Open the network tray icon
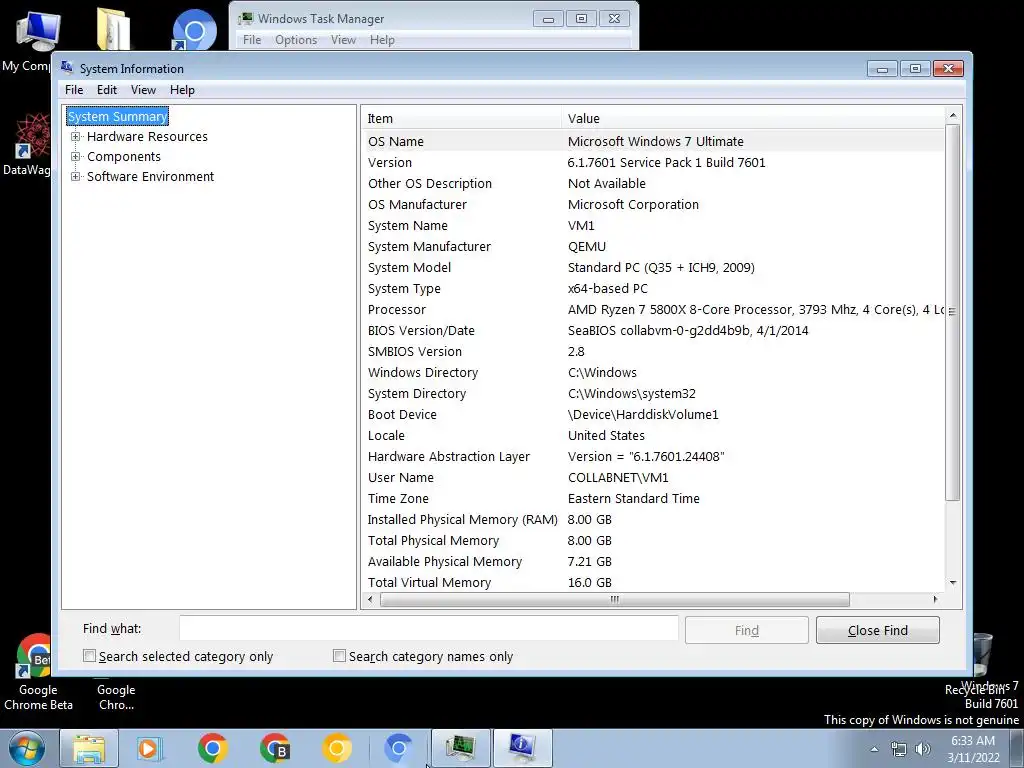 tap(899, 749)
